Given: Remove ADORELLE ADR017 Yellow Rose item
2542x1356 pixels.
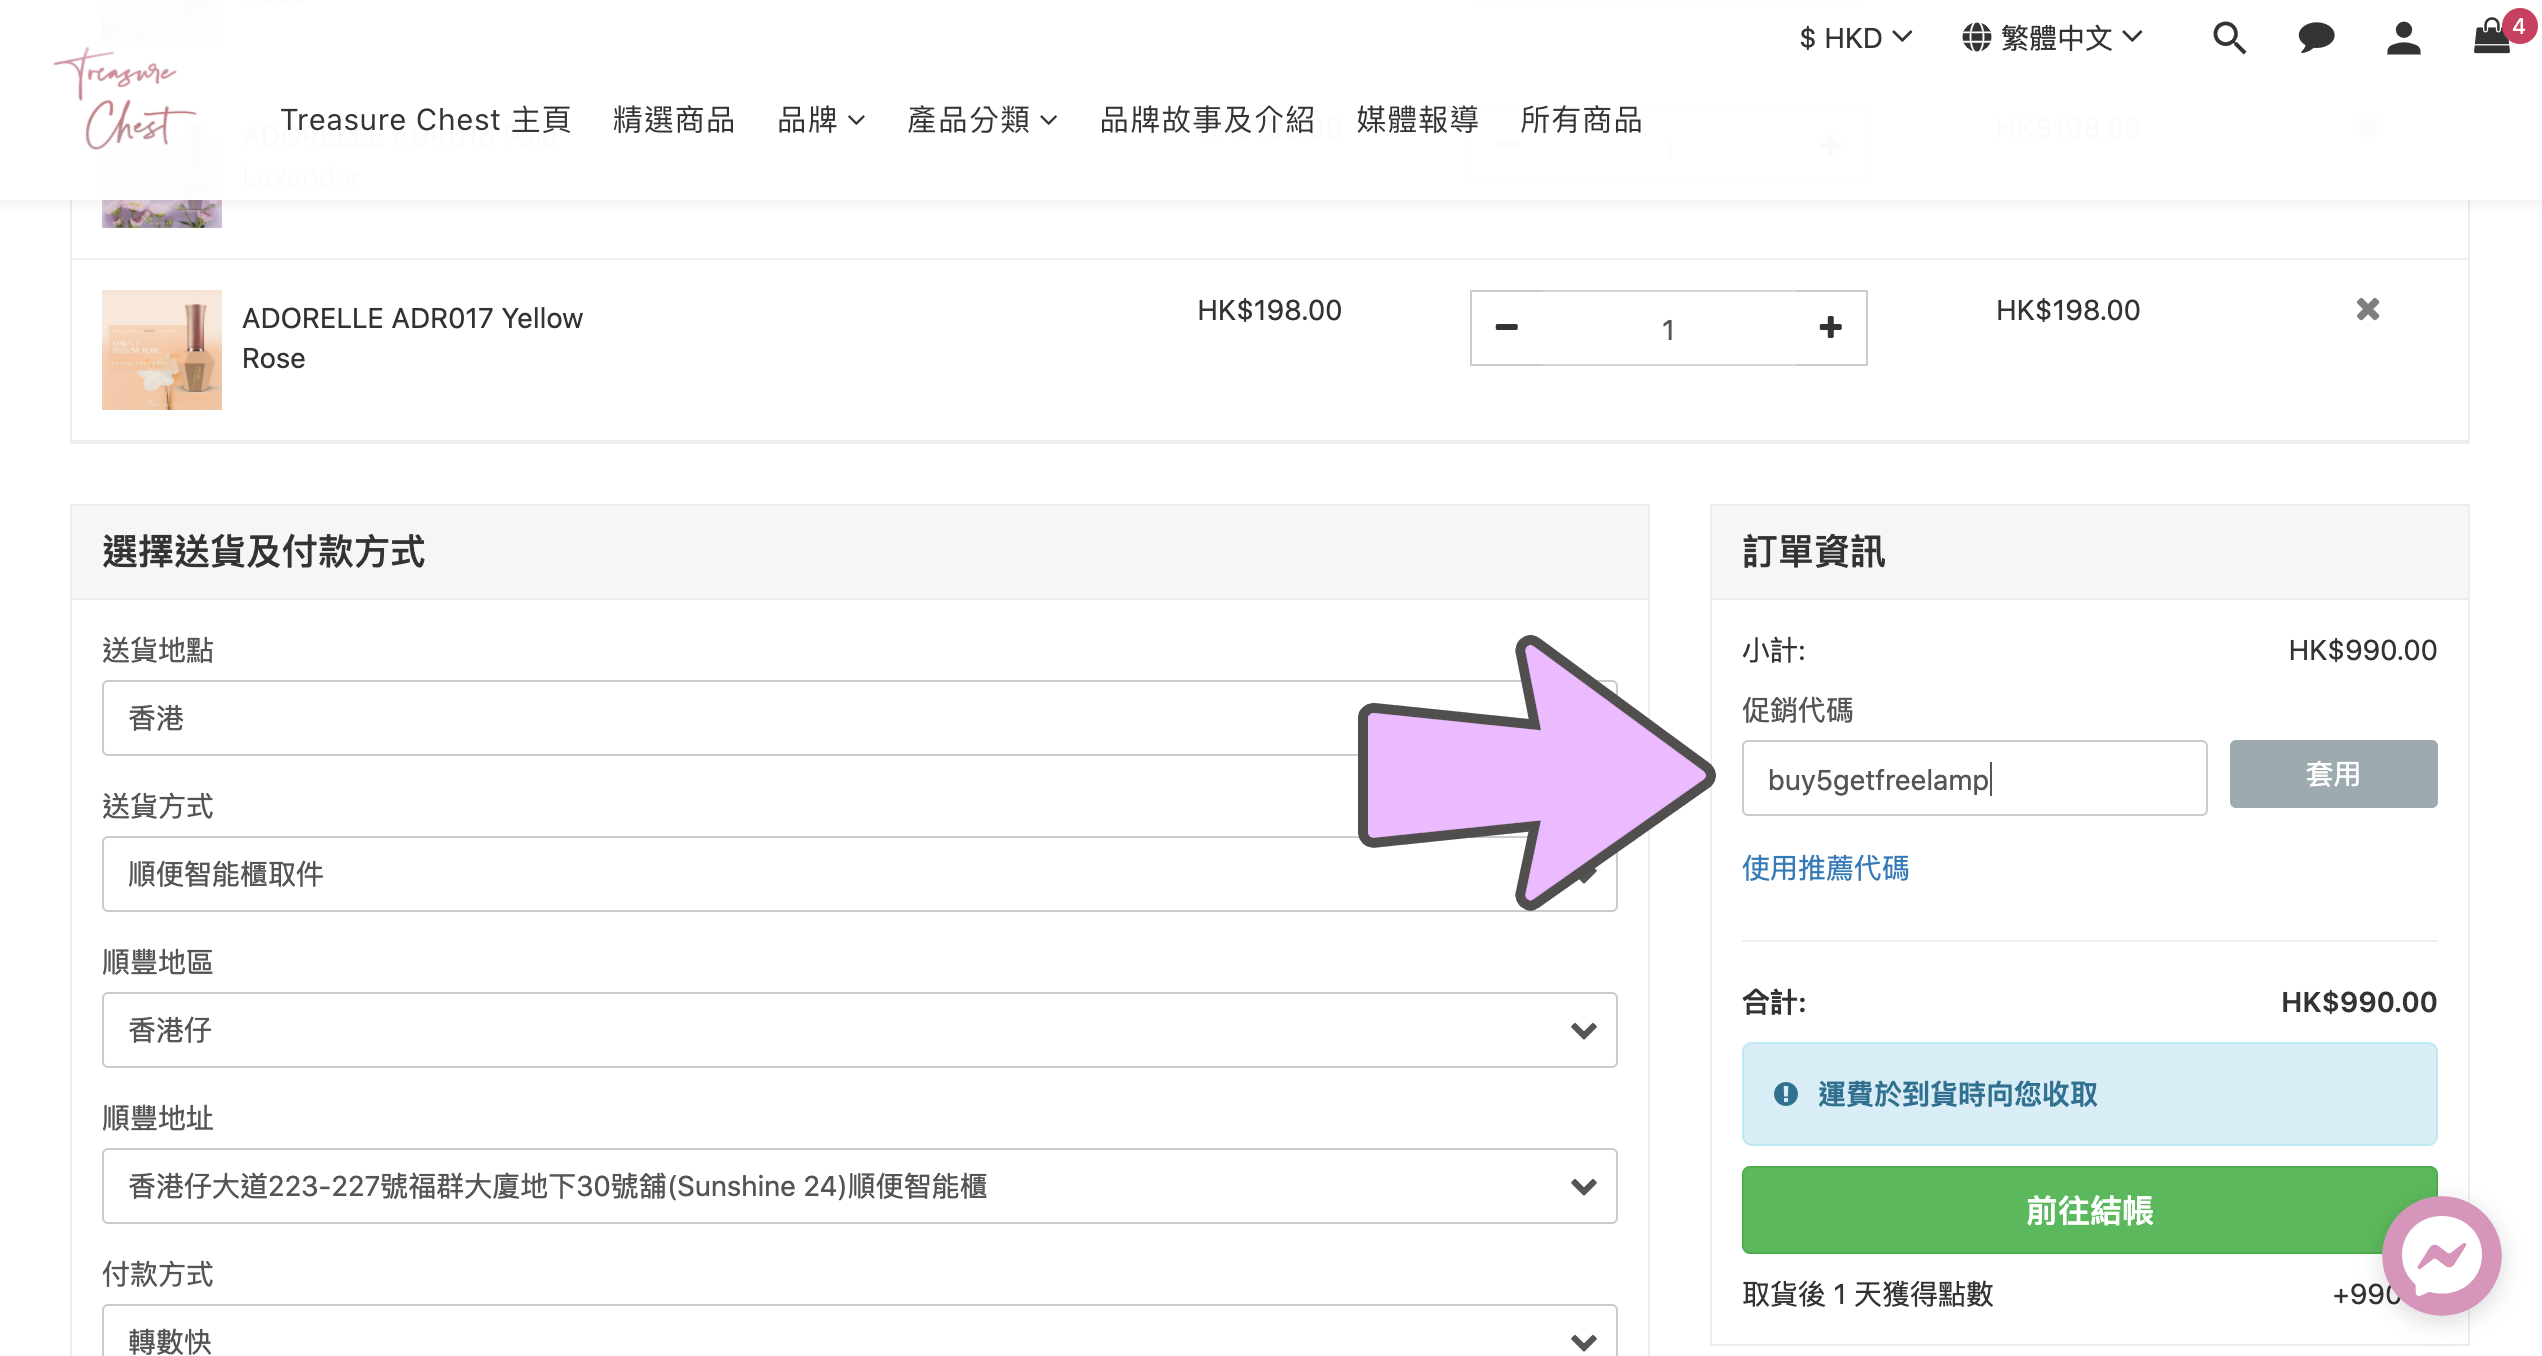Looking at the screenshot, I should pyautogui.click(x=2367, y=310).
